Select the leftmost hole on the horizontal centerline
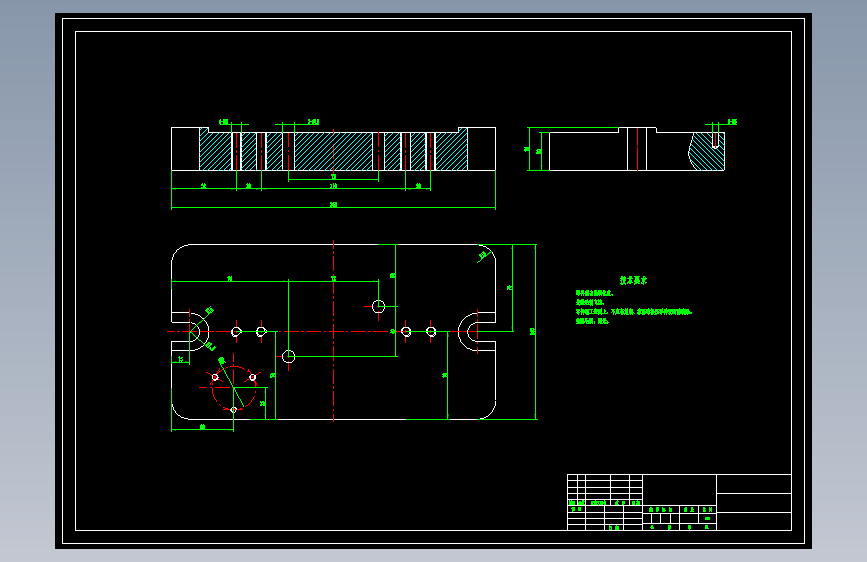 point(236,331)
